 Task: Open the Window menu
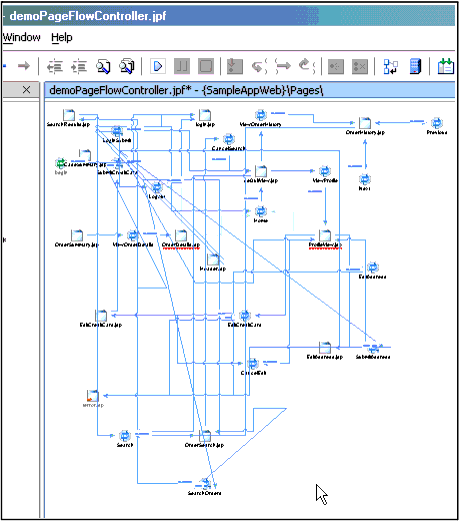click(x=22, y=37)
